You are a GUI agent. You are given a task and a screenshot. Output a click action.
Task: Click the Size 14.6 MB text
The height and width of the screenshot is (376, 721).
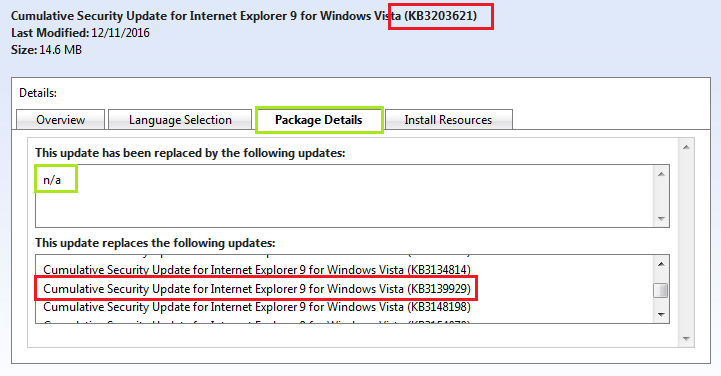46,50
